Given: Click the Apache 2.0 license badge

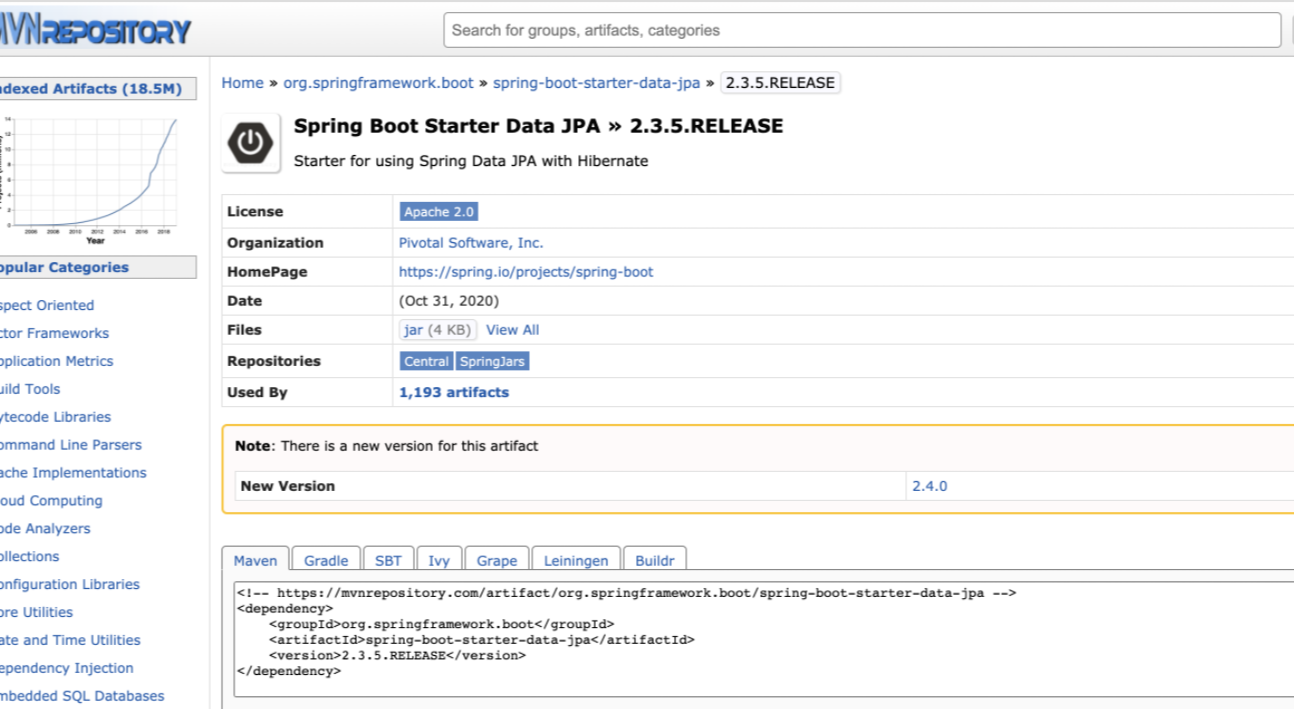Looking at the screenshot, I should (x=439, y=212).
